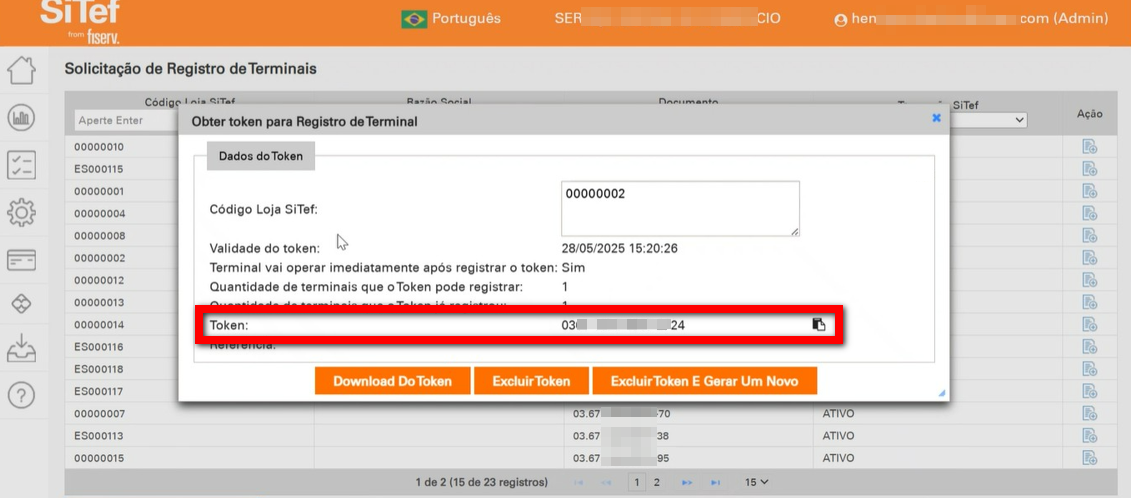The width and height of the screenshot is (1131, 498).
Task: Click the Download Do Token button
Action: pos(392,381)
